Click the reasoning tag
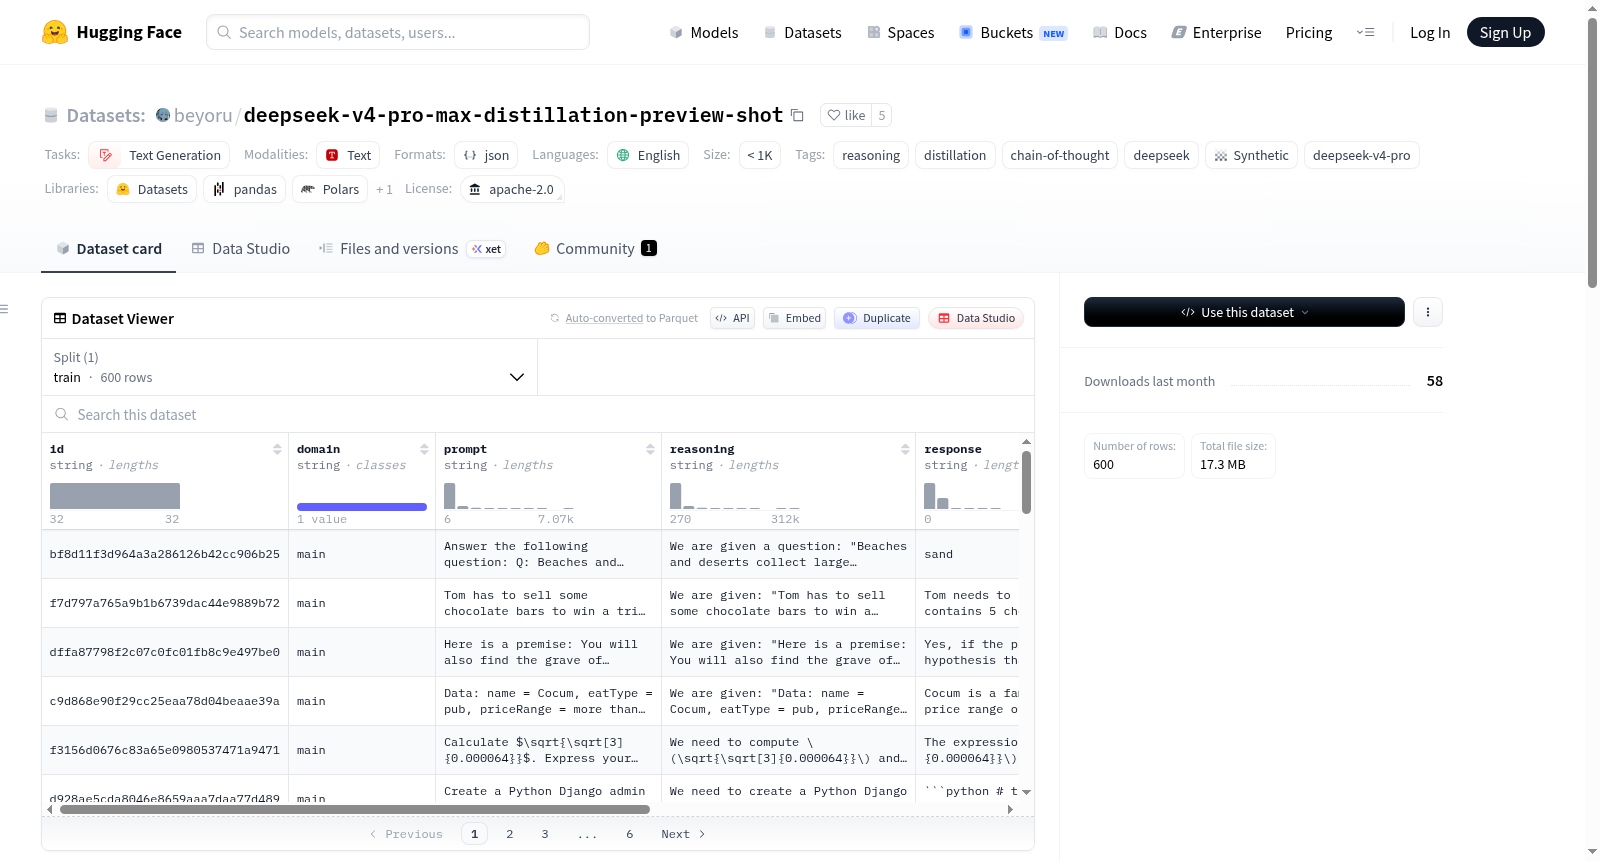1600x861 pixels. (871, 155)
